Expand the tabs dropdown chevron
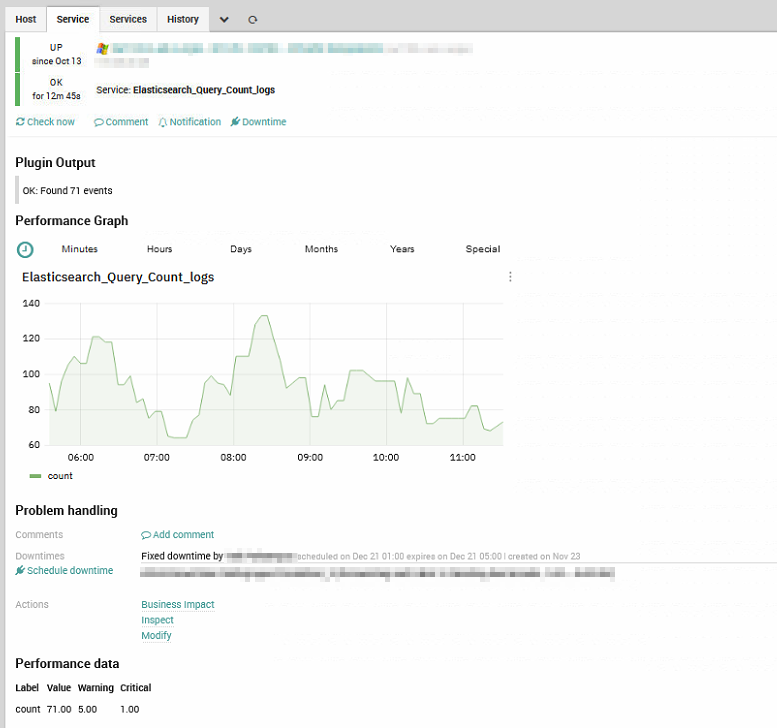Image resolution: width=777 pixels, height=728 pixels. (x=224, y=20)
